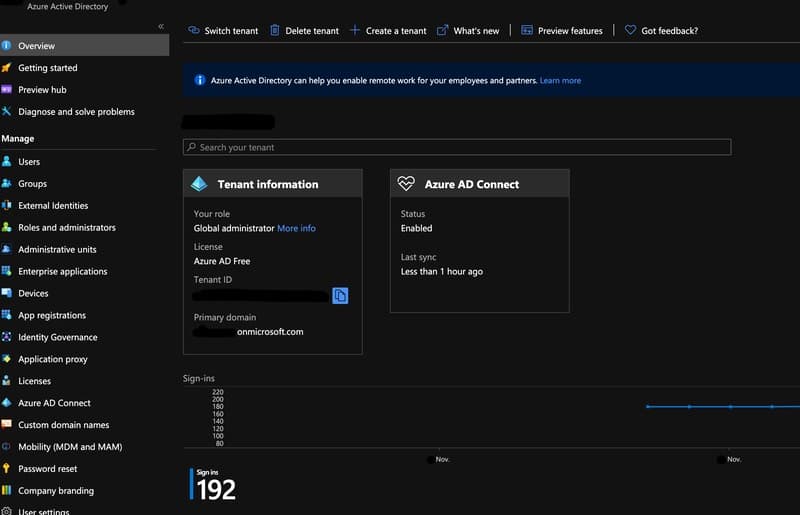Image resolution: width=800 pixels, height=515 pixels.
Task: Click the Enterprise applications icon
Action: click(6, 271)
